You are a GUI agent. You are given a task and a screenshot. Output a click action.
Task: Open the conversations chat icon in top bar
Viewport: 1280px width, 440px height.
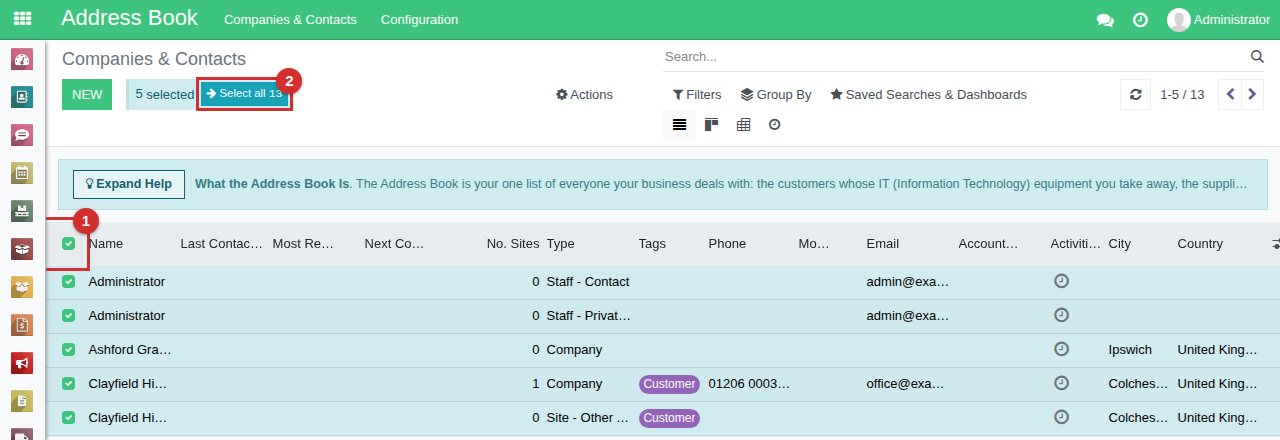[x=1105, y=20]
